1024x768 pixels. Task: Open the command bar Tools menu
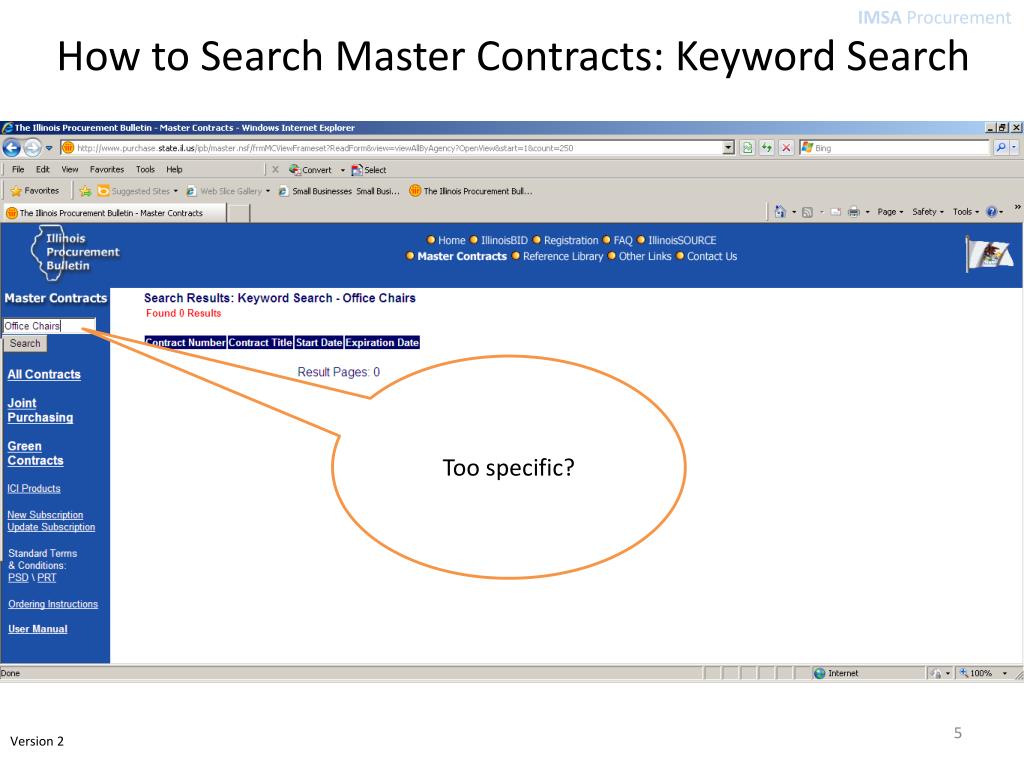click(966, 212)
